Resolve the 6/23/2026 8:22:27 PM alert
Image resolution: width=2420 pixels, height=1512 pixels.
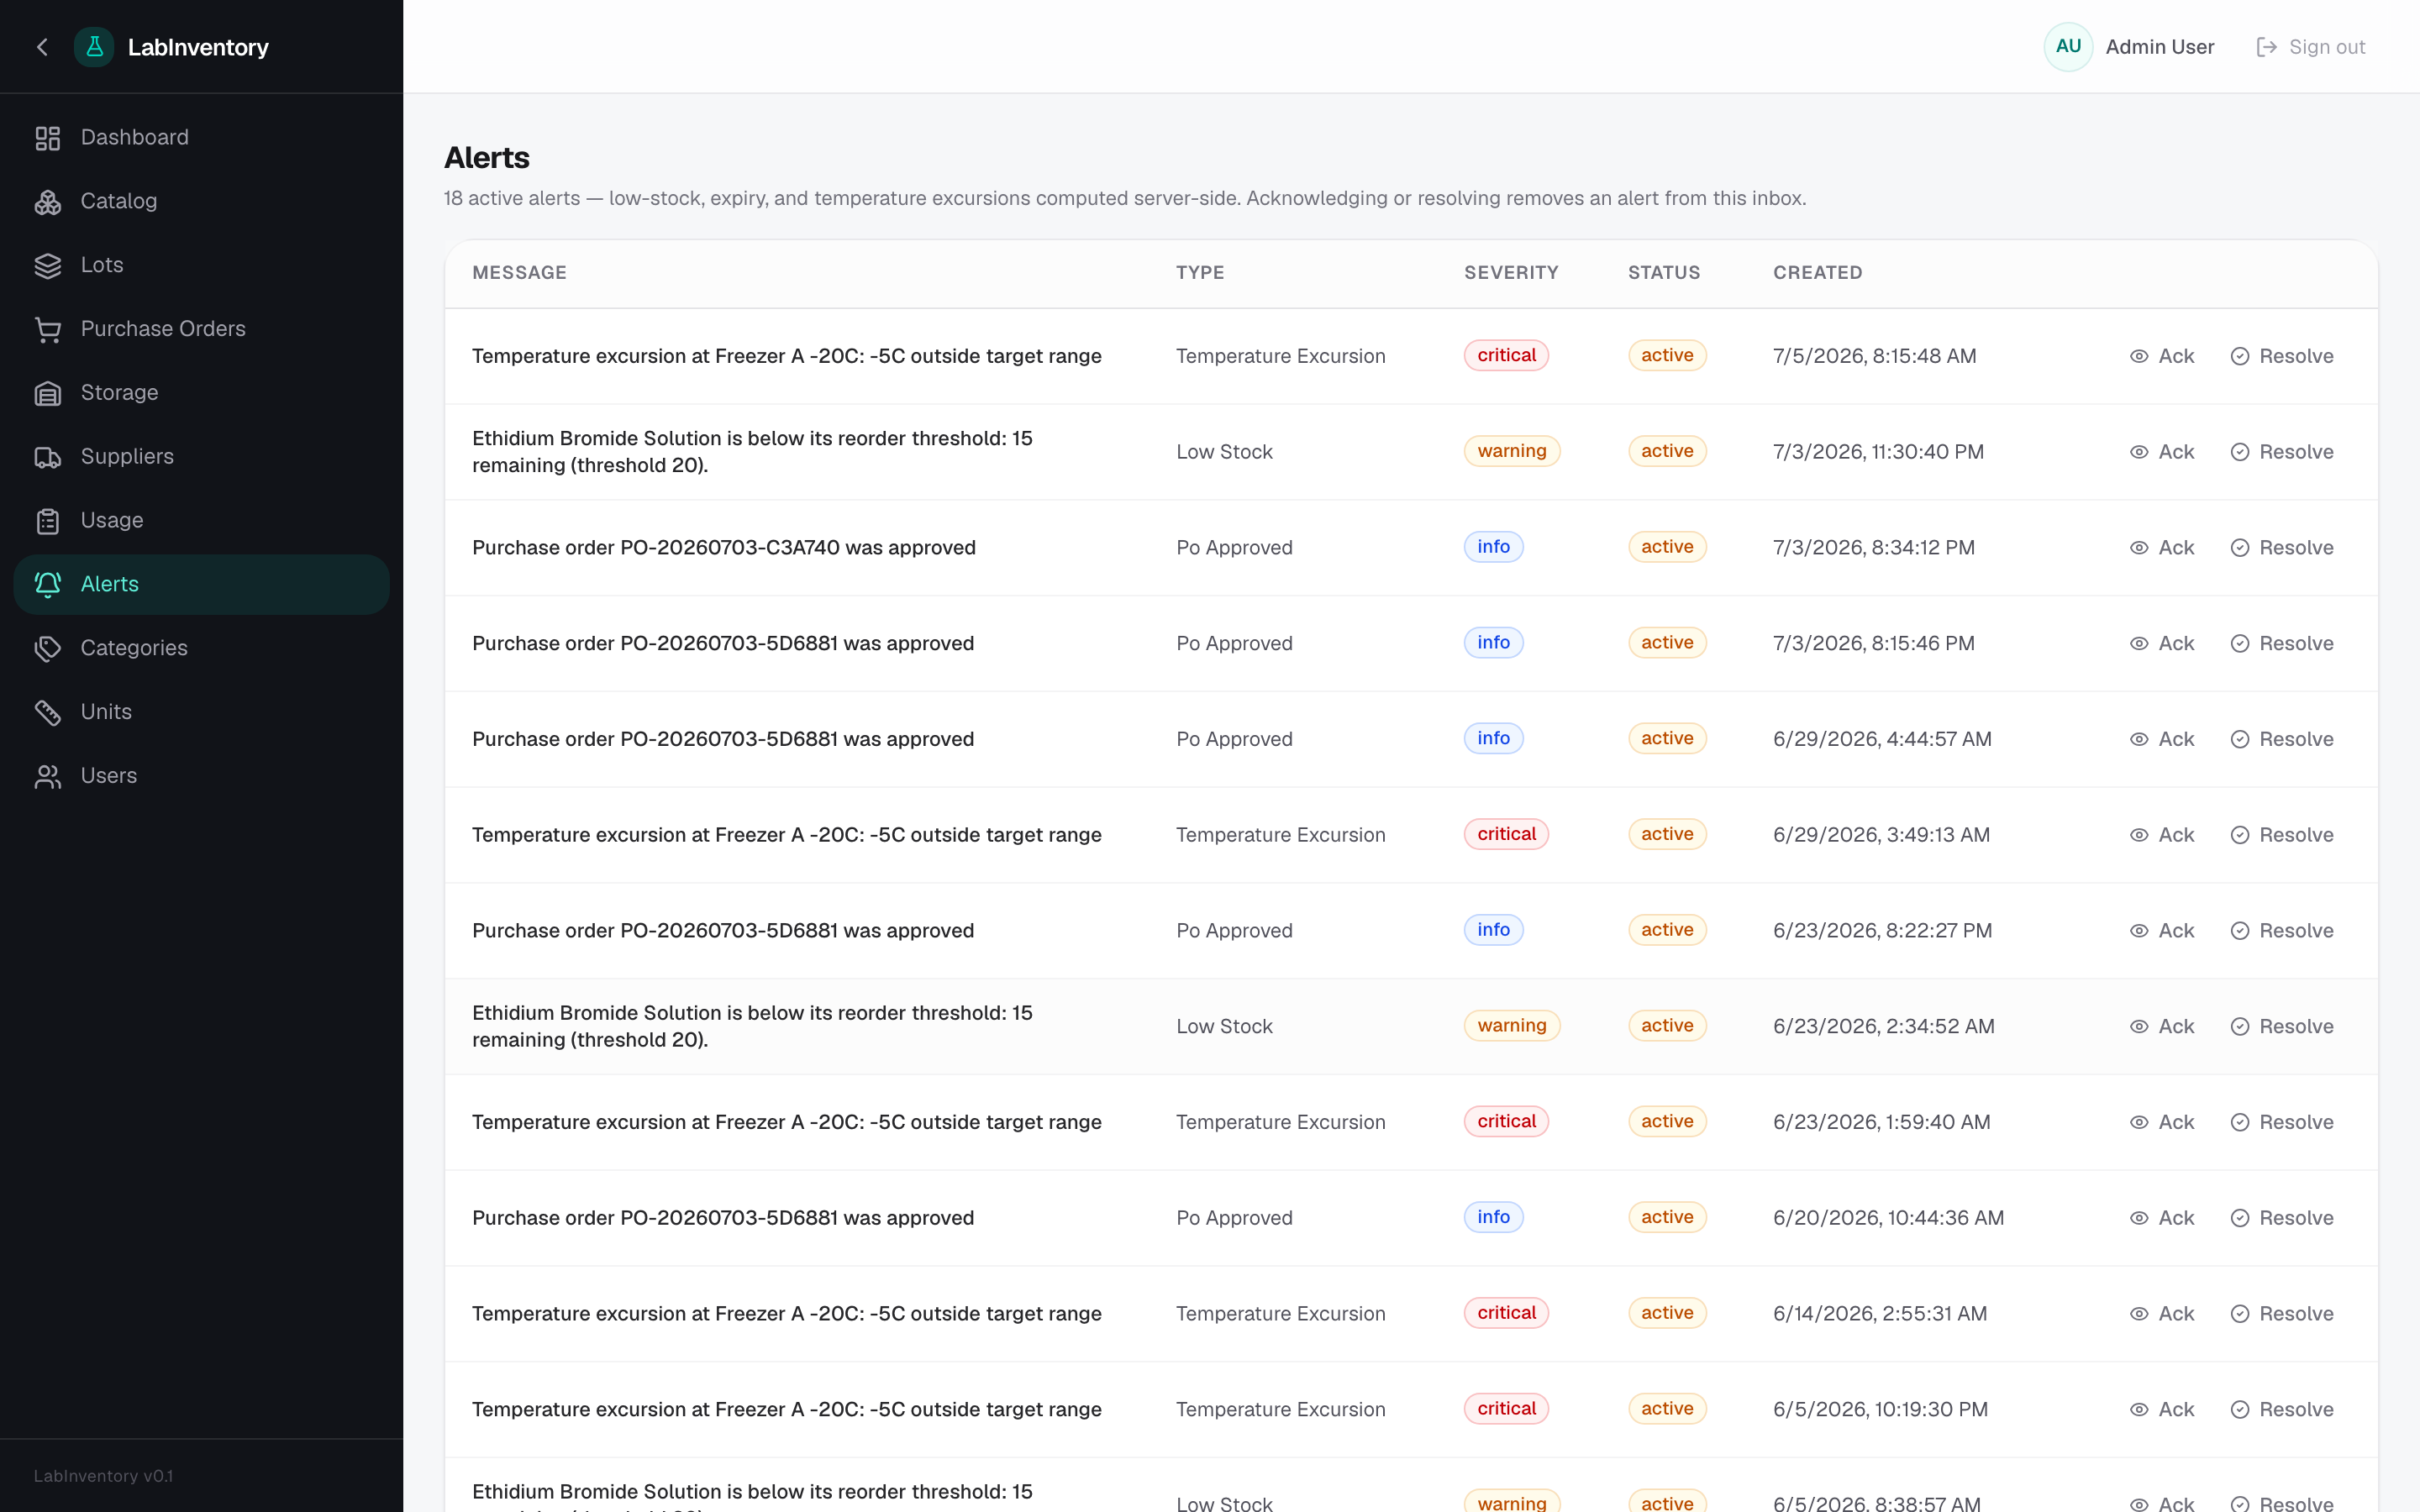[2281, 931]
